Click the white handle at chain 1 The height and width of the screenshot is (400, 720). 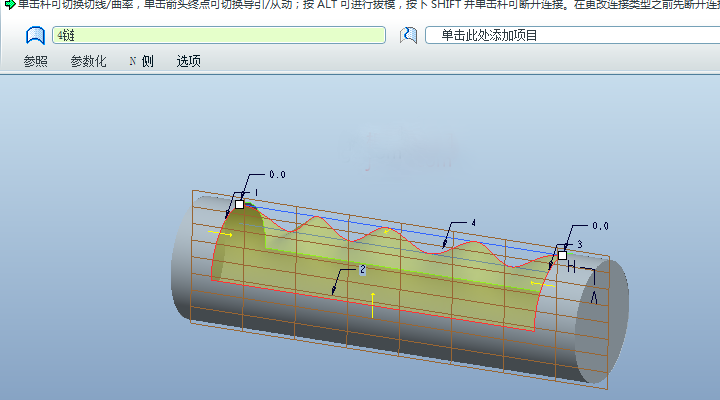click(x=239, y=204)
